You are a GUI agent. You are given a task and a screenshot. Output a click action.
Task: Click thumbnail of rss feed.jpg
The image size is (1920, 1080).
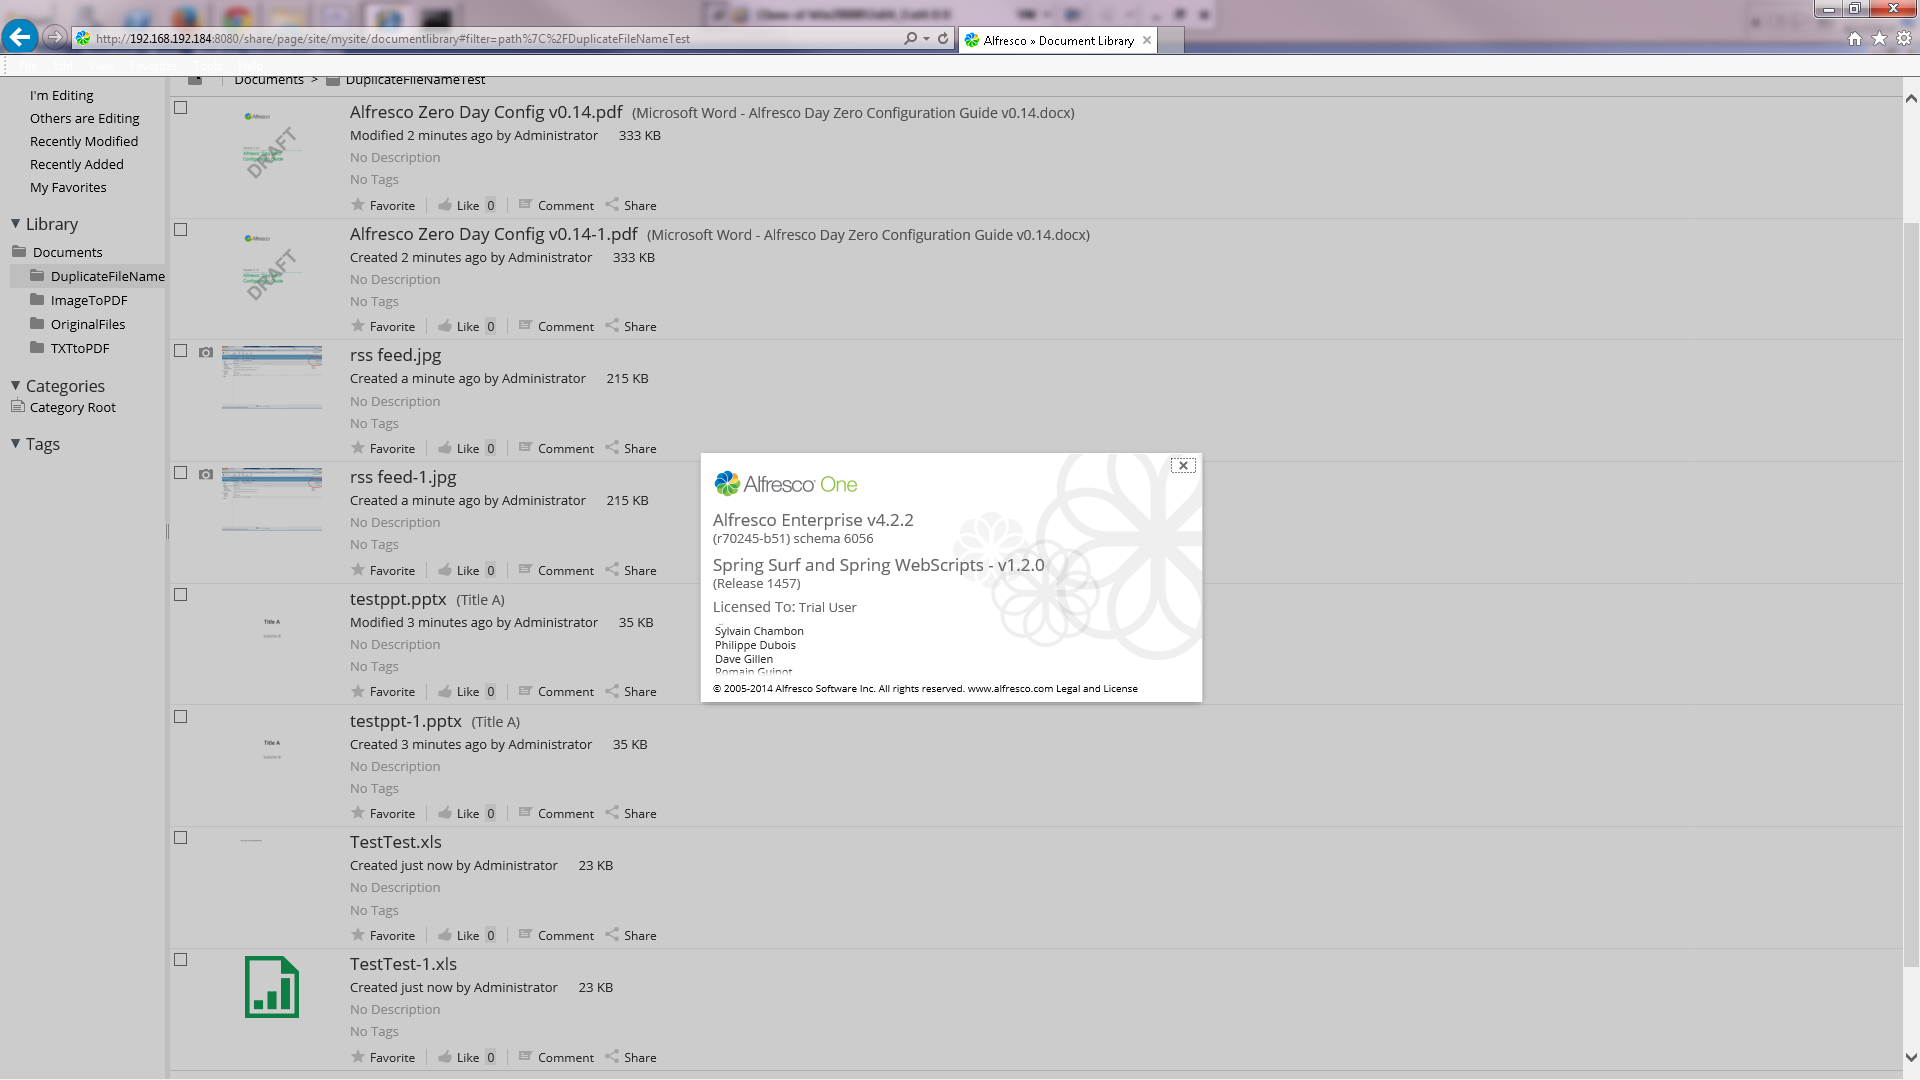coord(272,377)
